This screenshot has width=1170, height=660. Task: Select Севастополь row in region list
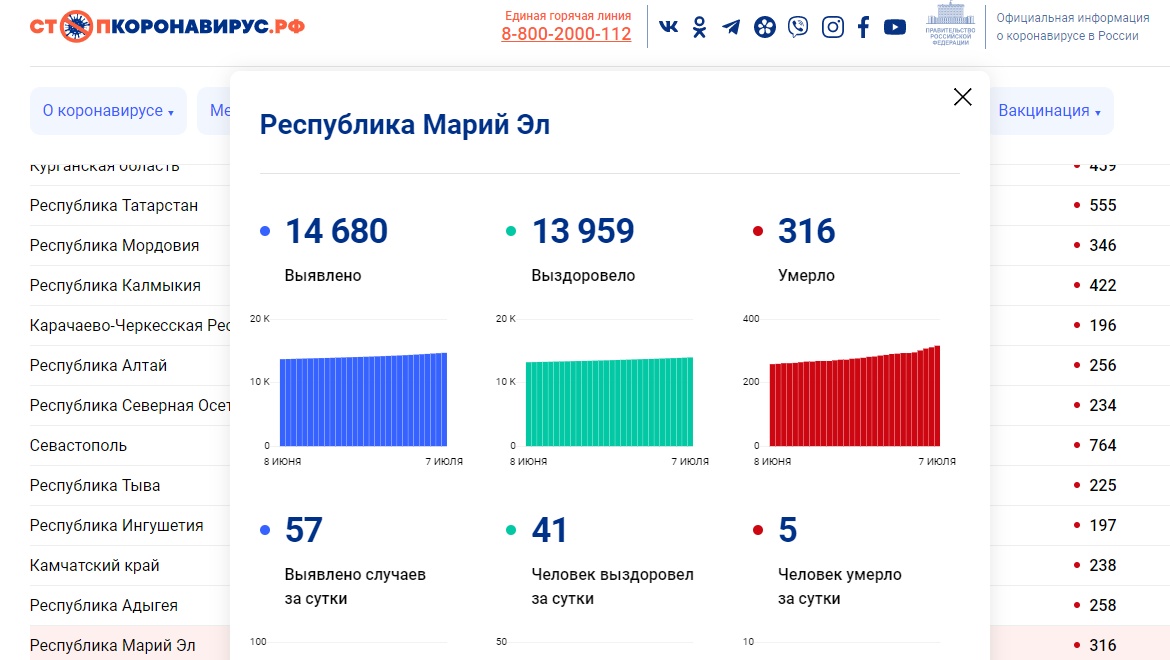coord(78,445)
